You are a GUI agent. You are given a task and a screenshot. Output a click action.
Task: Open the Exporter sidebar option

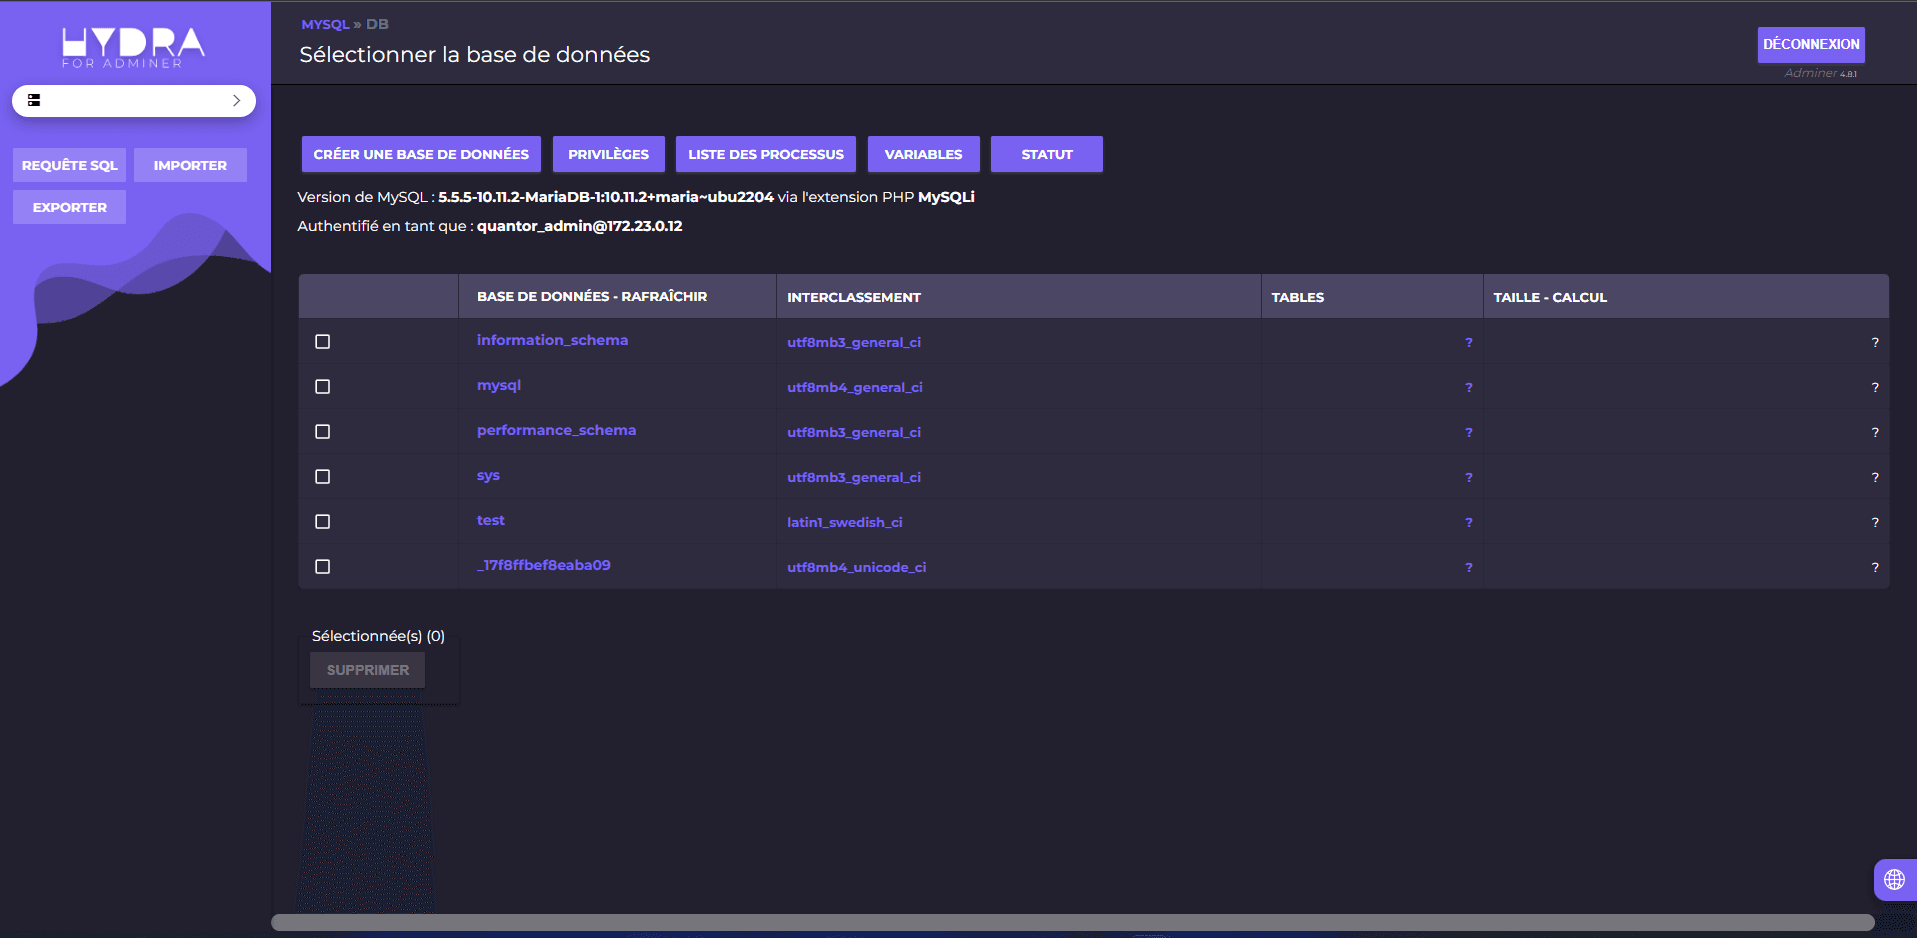69,208
